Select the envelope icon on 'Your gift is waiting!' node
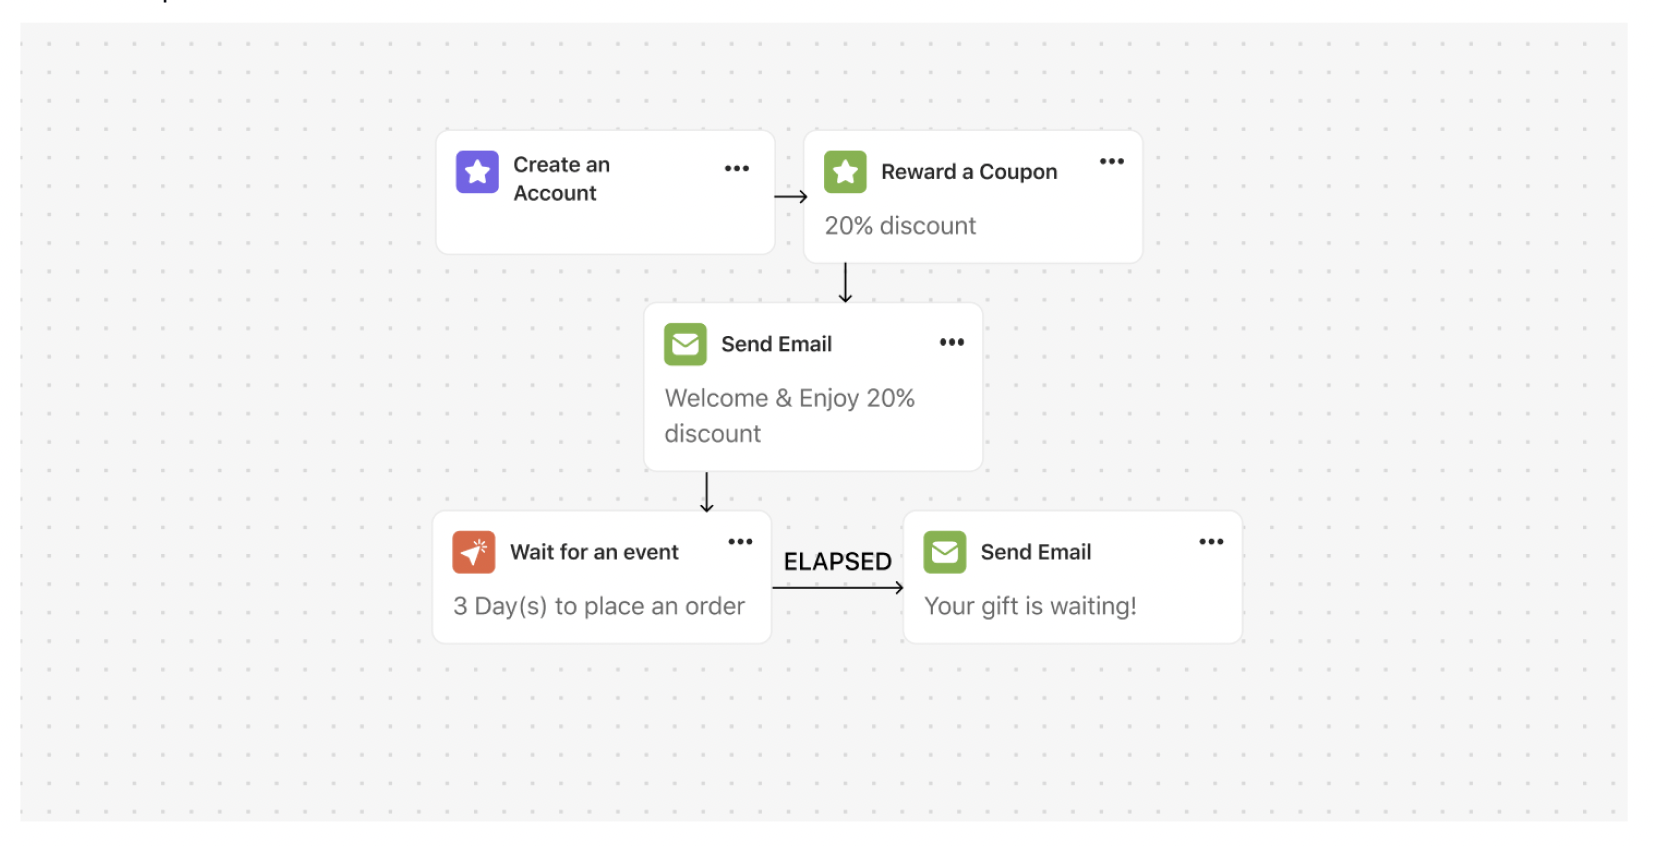Viewport: 1654px width, 846px height. [x=945, y=551]
